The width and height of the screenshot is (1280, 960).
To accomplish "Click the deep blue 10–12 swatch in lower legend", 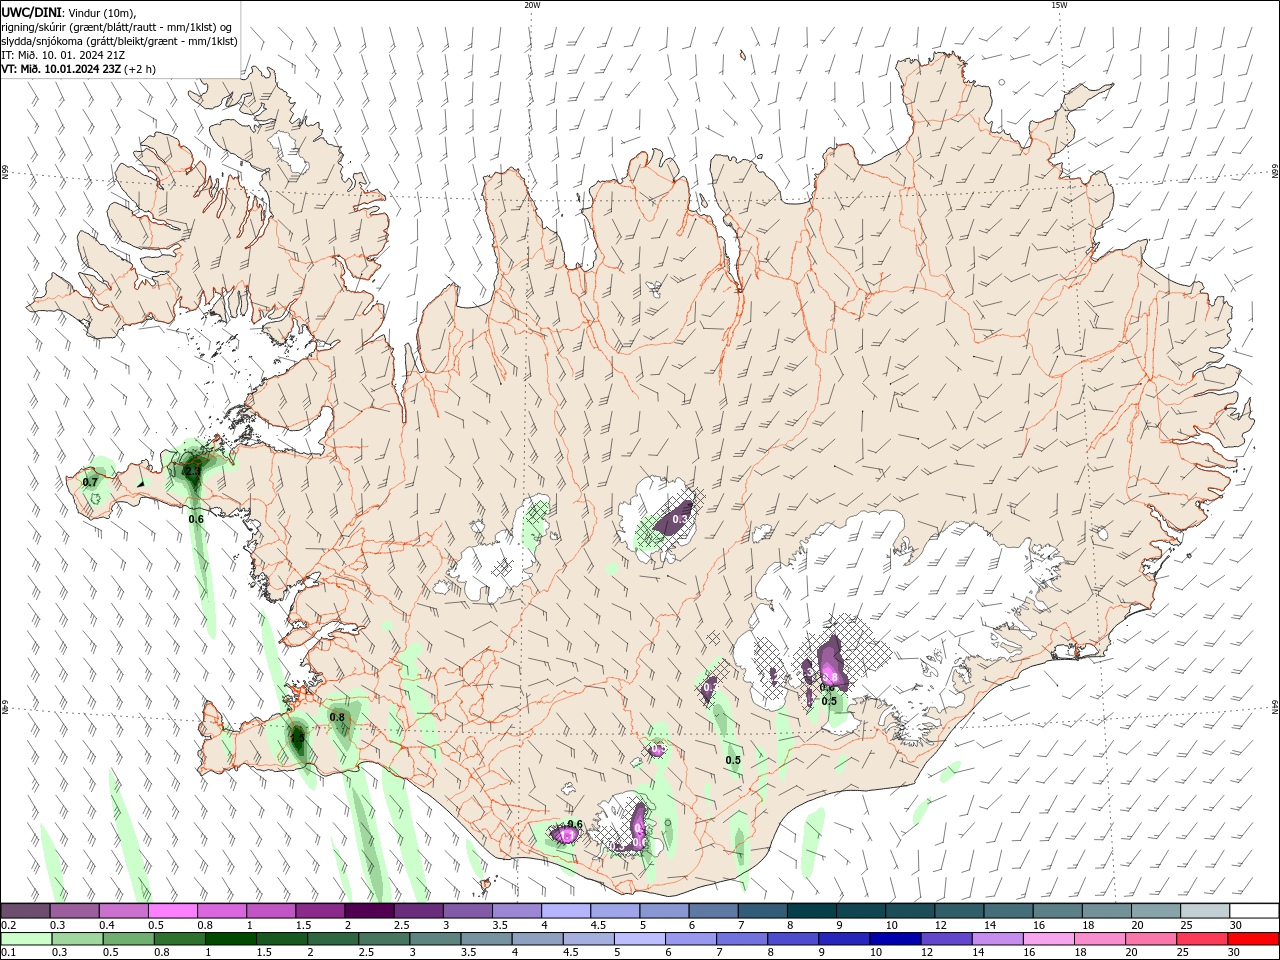I will pyautogui.click(x=895, y=939).
